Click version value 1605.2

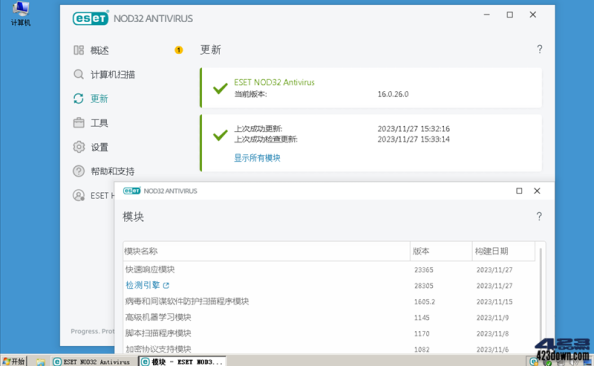point(425,302)
